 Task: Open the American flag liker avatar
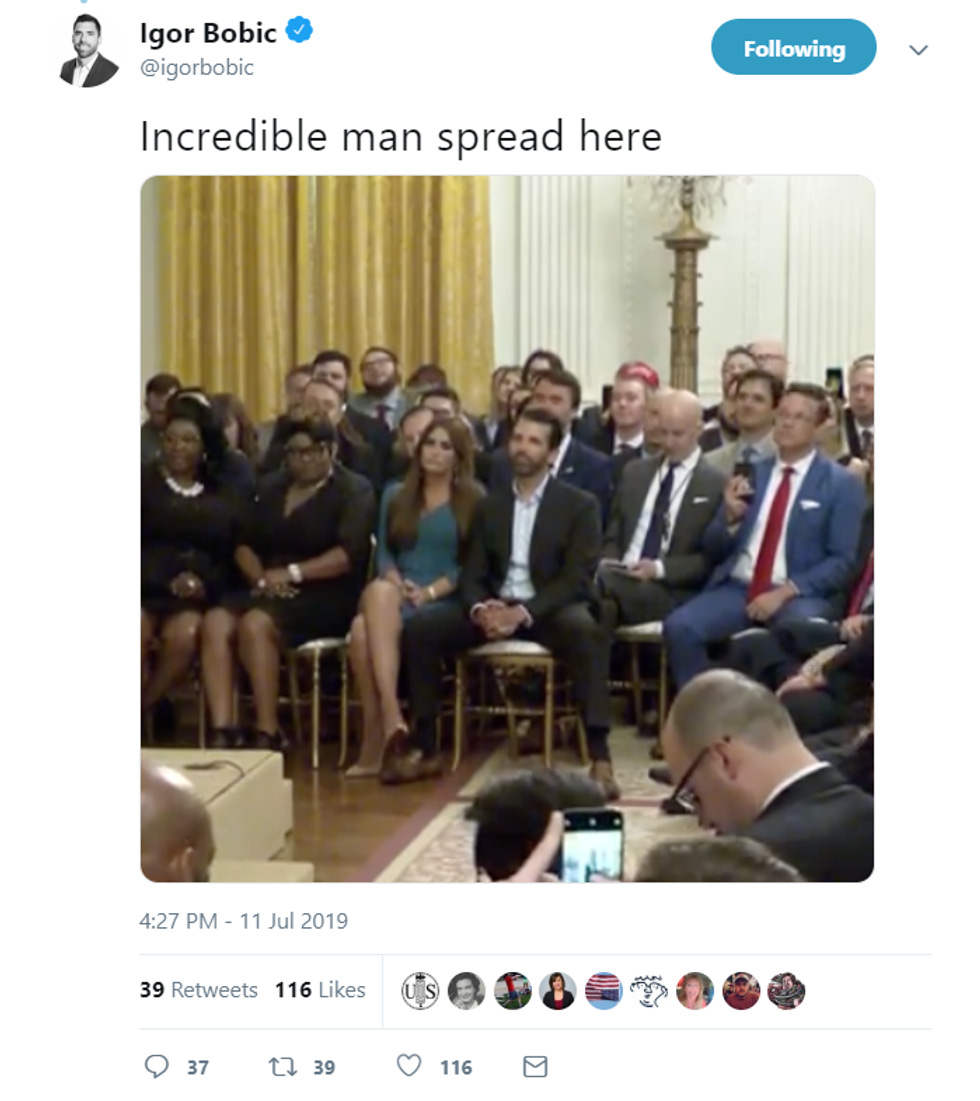pyautogui.click(x=604, y=991)
